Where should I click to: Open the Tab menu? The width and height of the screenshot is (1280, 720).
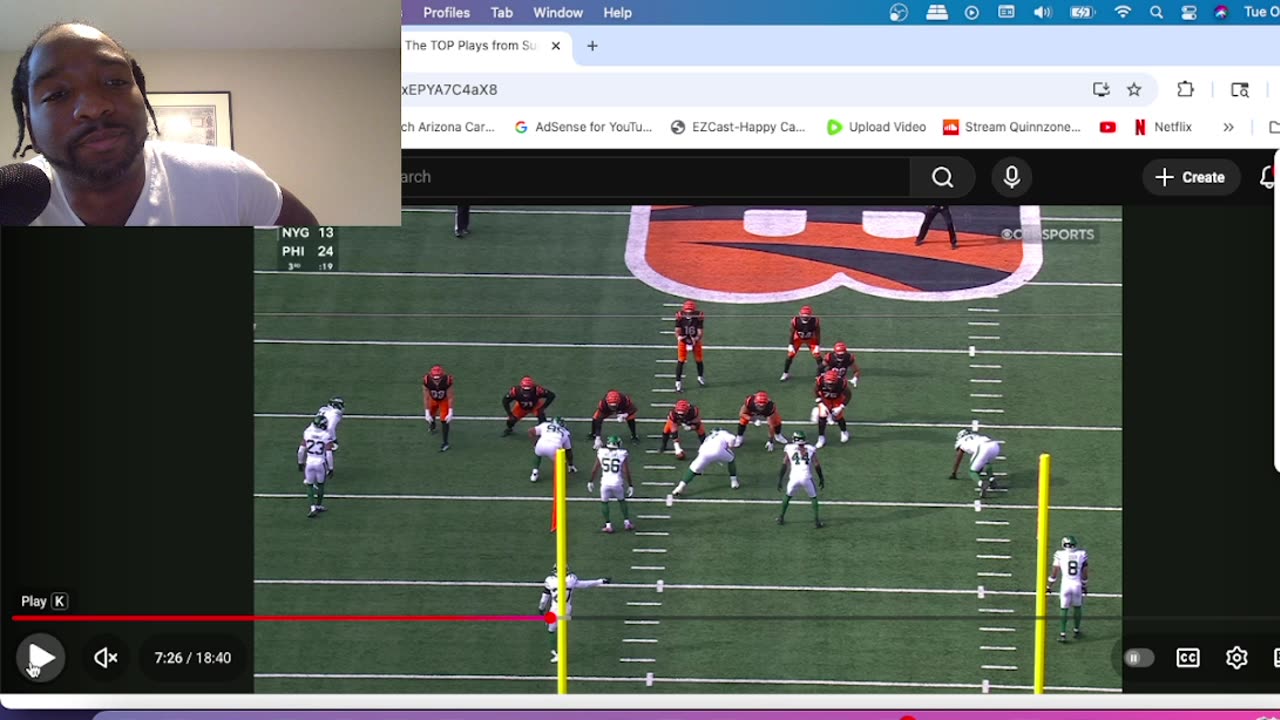pyautogui.click(x=501, y=13)
